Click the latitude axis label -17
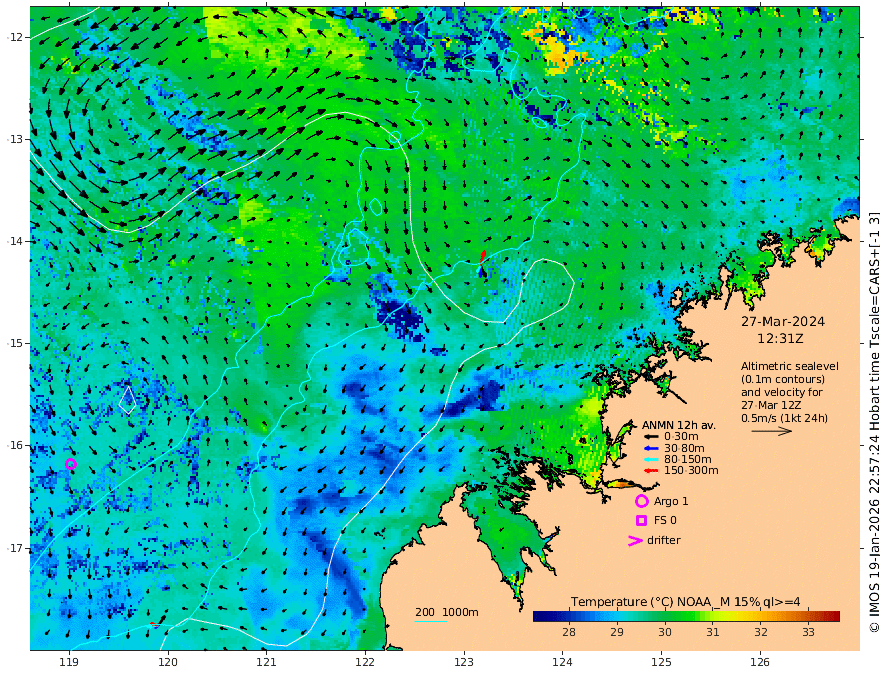Screen dimensions: 880x680 click(17, 548)
